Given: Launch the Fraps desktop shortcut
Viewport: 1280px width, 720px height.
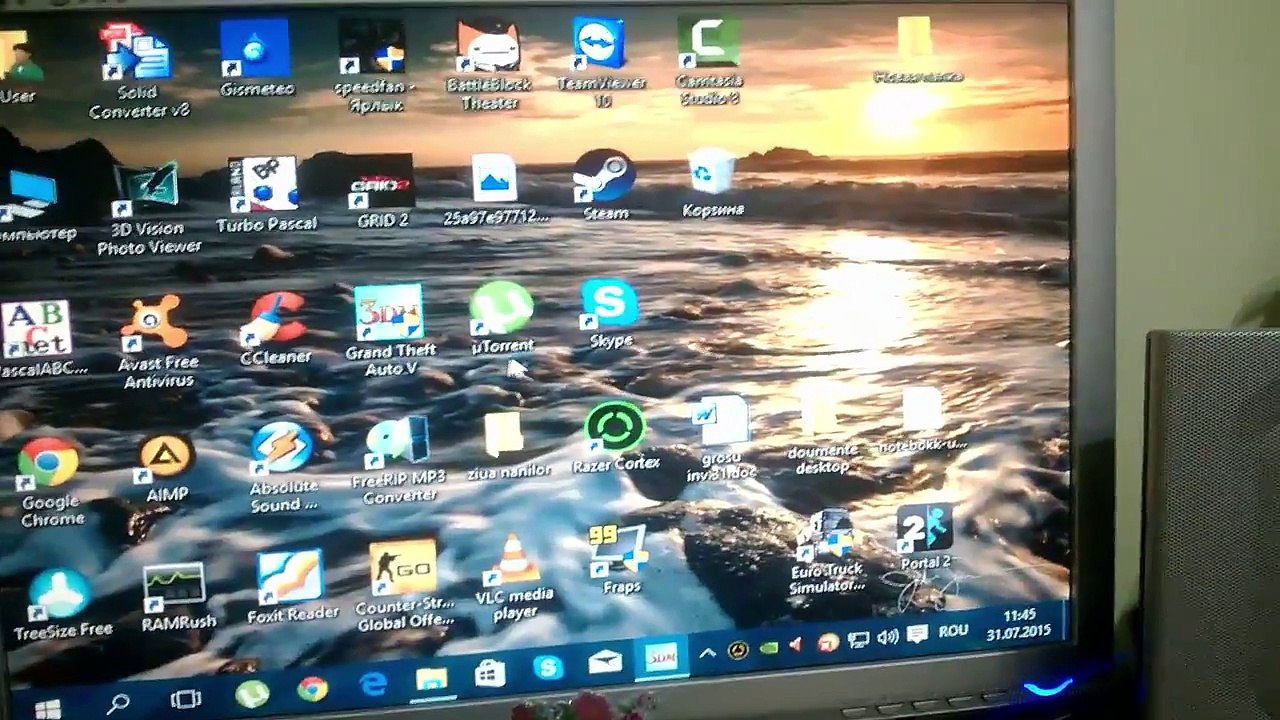Looking at the screenshot, I should coord(620,560).
